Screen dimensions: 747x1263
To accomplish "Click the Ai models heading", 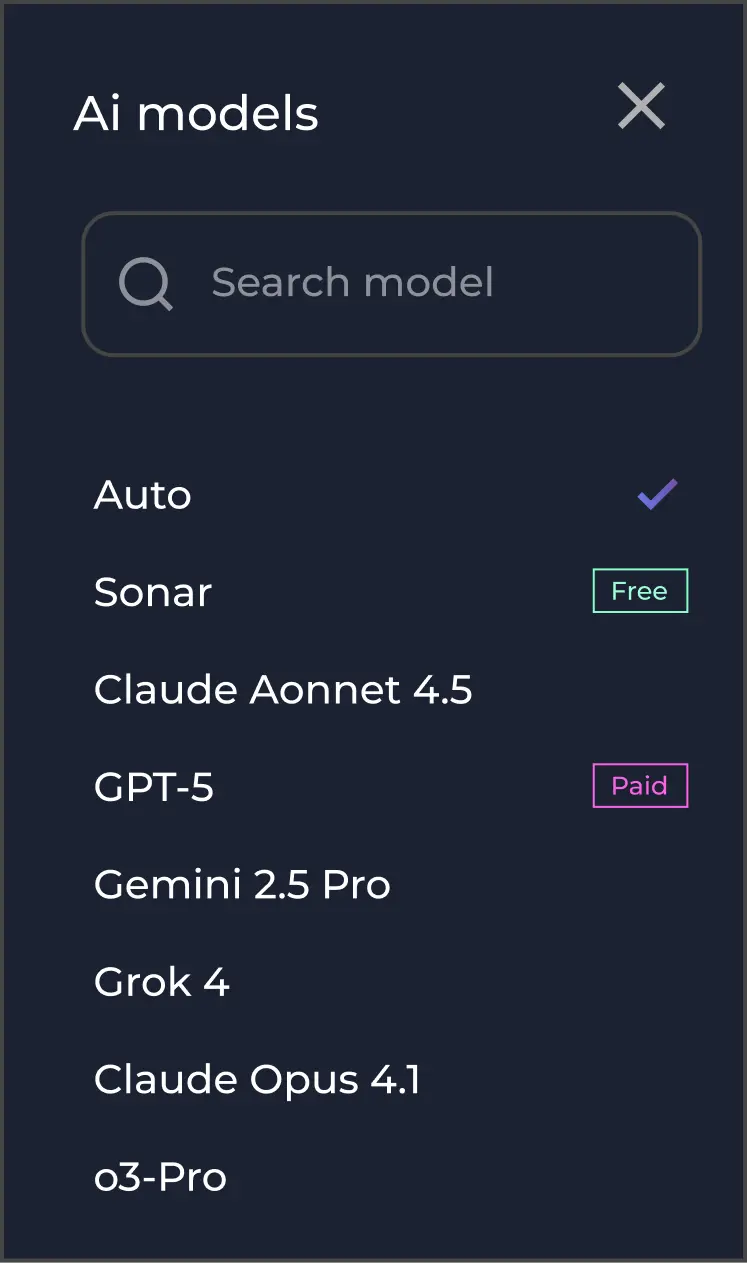I will [196, 114].
